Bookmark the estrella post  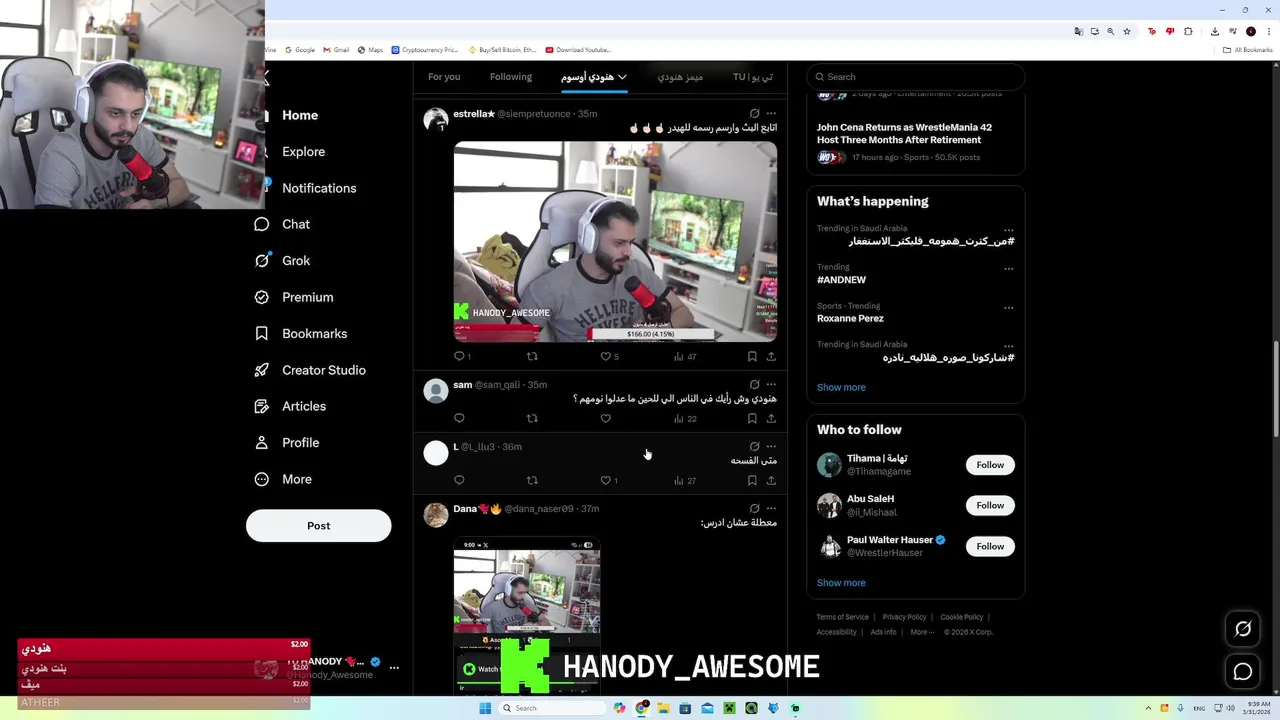[x=752, y=356]
